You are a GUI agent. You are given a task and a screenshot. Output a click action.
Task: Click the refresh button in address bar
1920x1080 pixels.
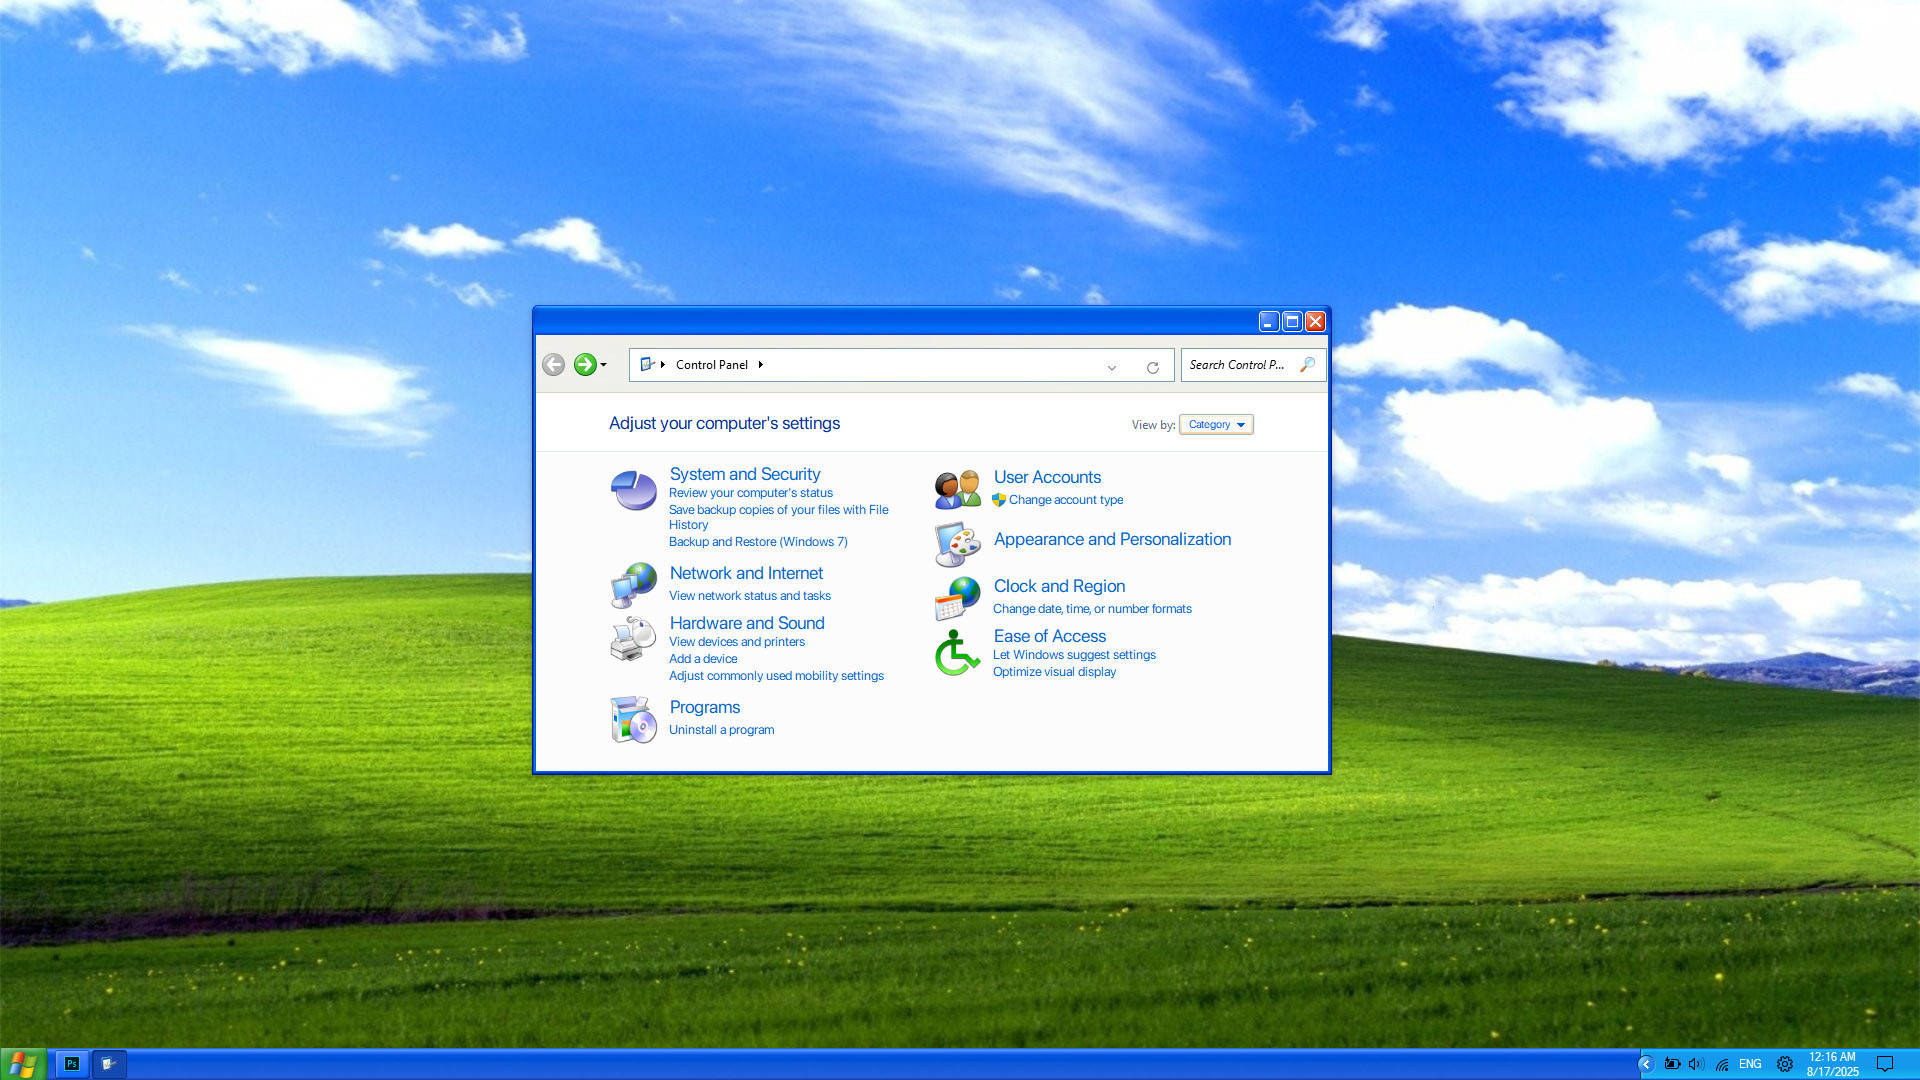pos(1152,367)
